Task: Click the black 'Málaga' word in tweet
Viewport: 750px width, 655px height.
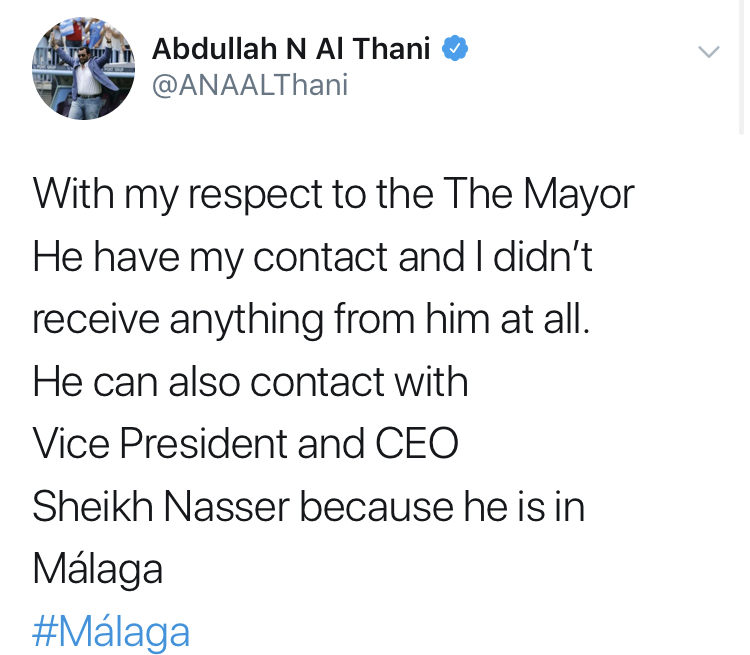Action: coord(97,570)
